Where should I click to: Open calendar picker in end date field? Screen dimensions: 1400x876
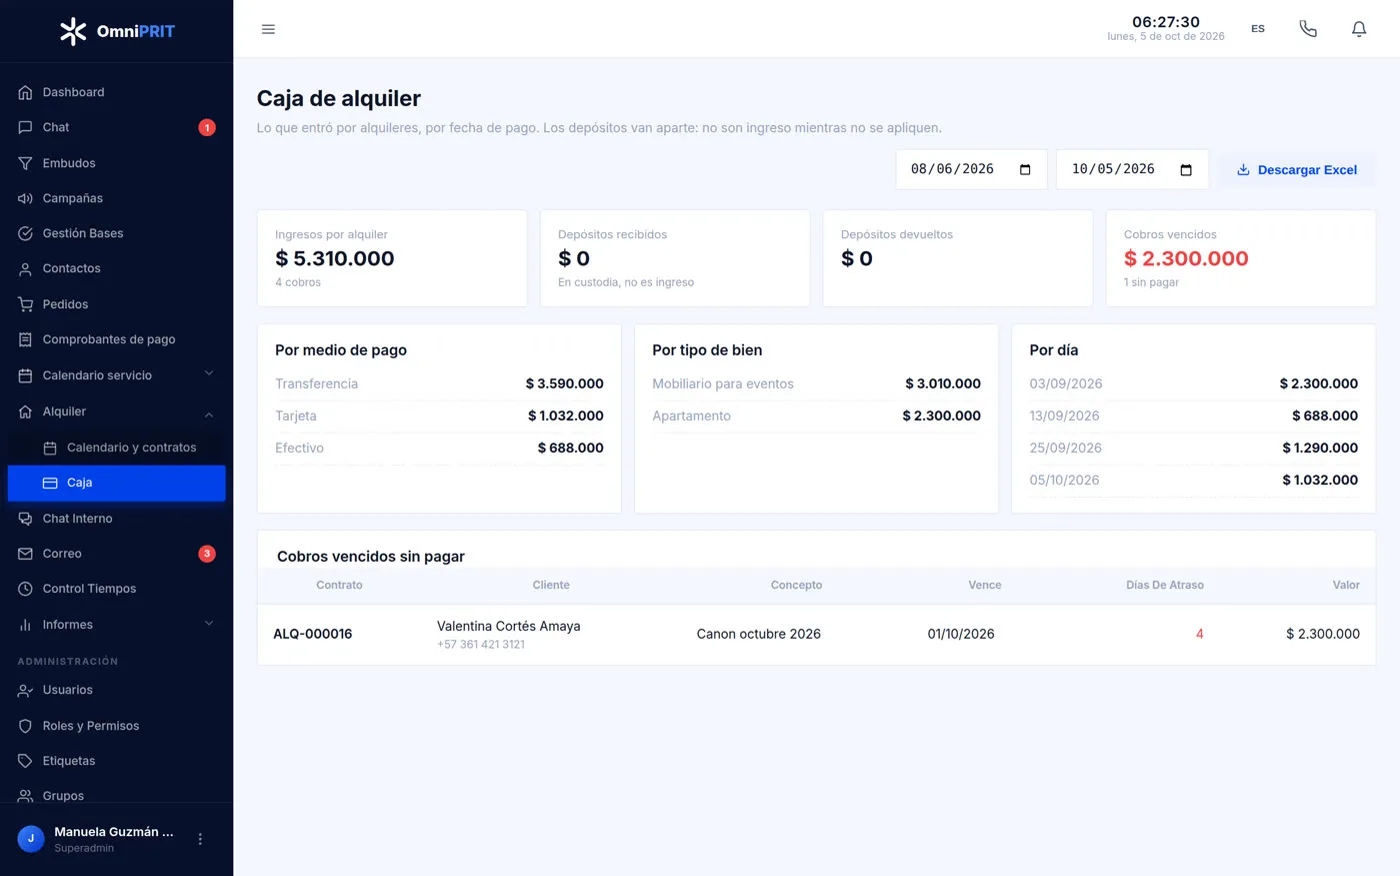tap(1186, 170)
